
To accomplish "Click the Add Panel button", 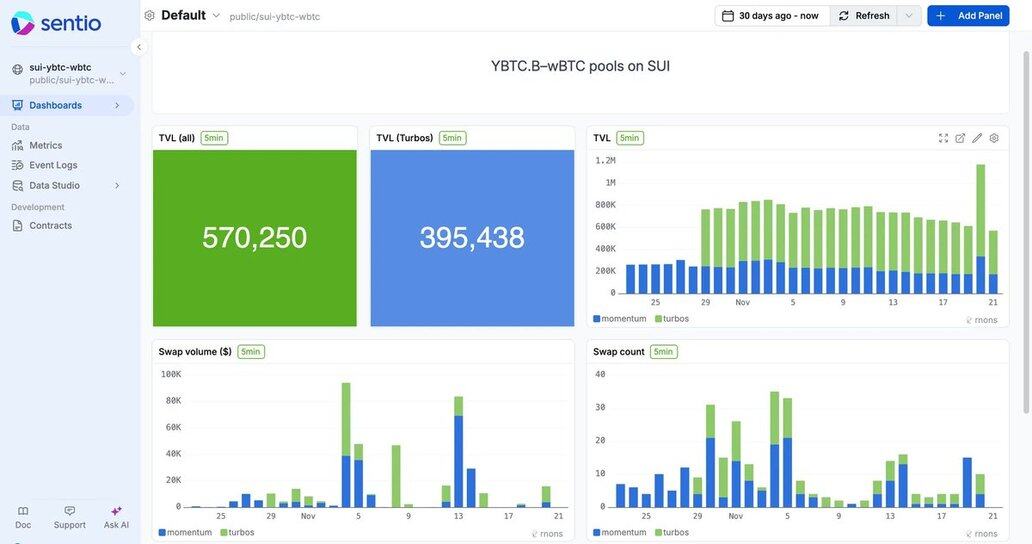I will [968, 16].
